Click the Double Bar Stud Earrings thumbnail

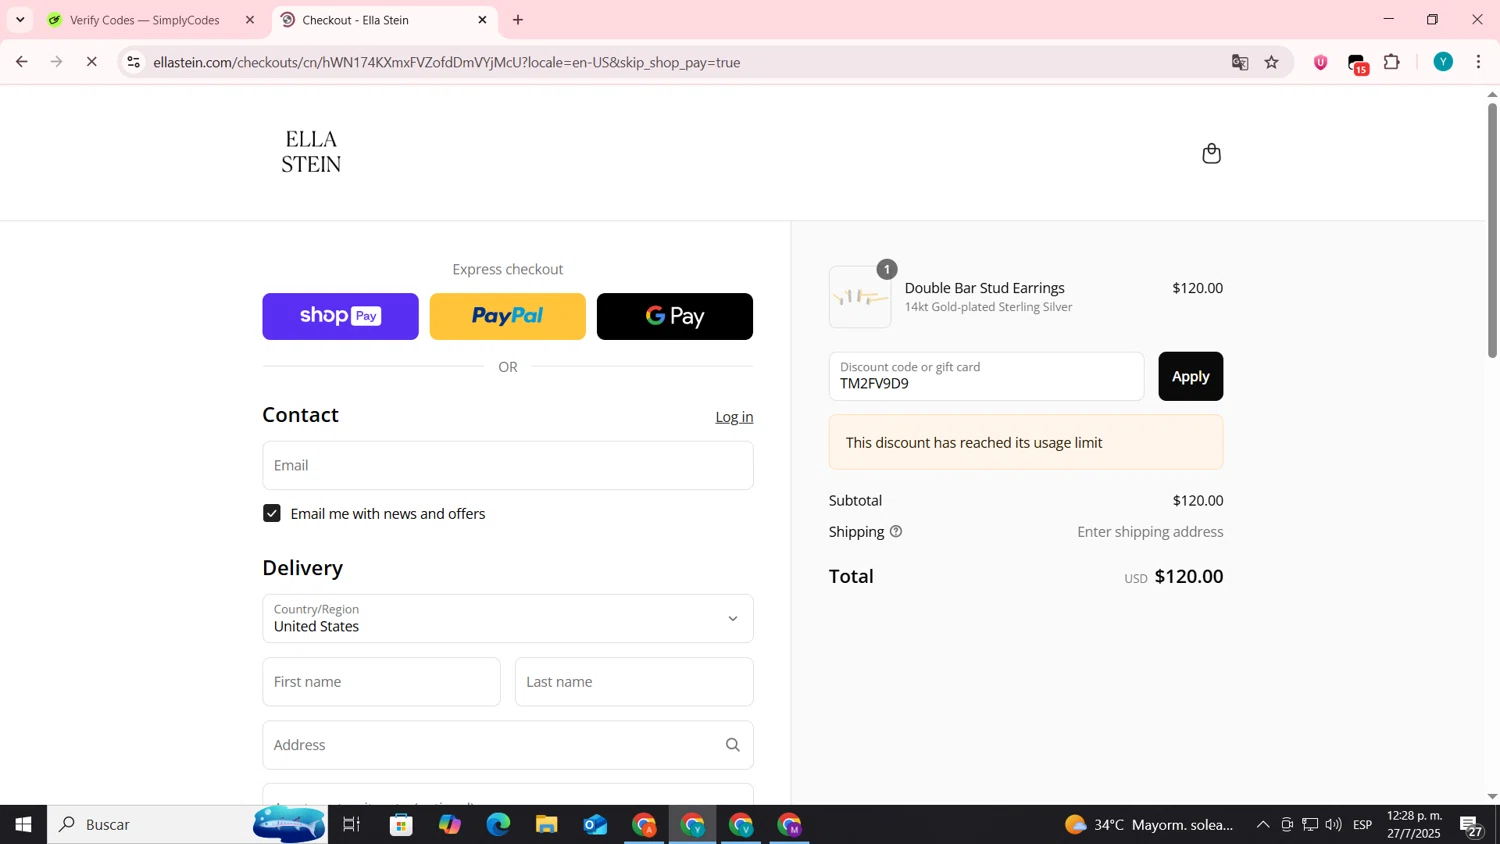860,297
